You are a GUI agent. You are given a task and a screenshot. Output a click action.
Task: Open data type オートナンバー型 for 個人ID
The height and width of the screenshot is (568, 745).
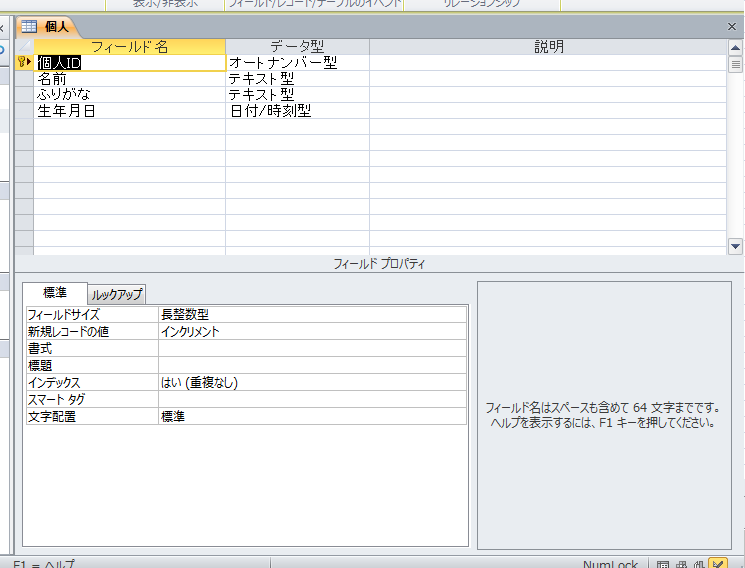[x=297, y=63]
